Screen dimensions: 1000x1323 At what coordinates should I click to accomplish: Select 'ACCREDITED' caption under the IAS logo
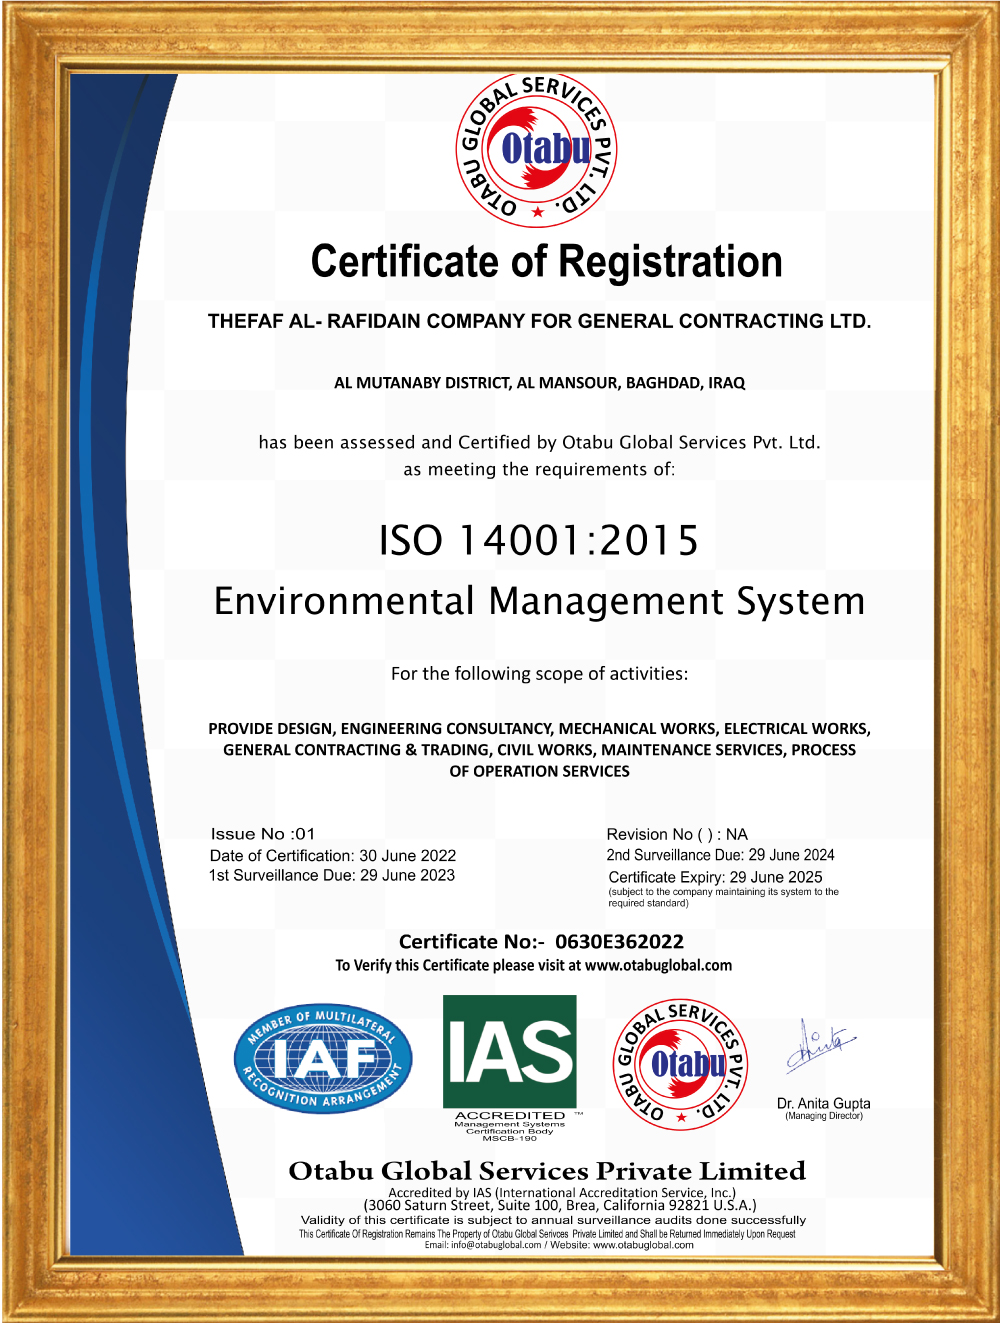pos(510,1115)
